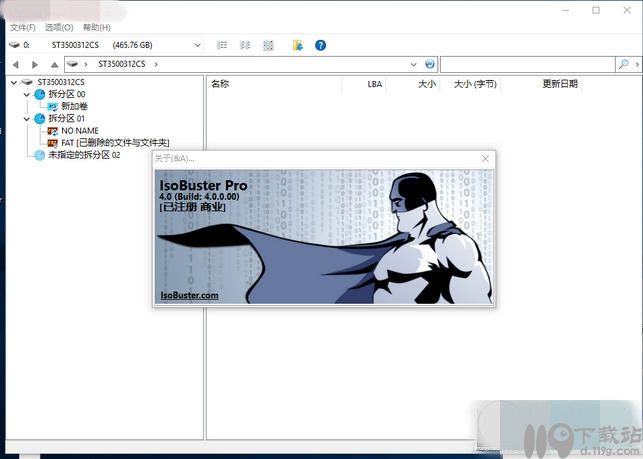Select FAT [已删除的文件与文件夹] entry
The image size is (643, 459).
coord(115,143)
